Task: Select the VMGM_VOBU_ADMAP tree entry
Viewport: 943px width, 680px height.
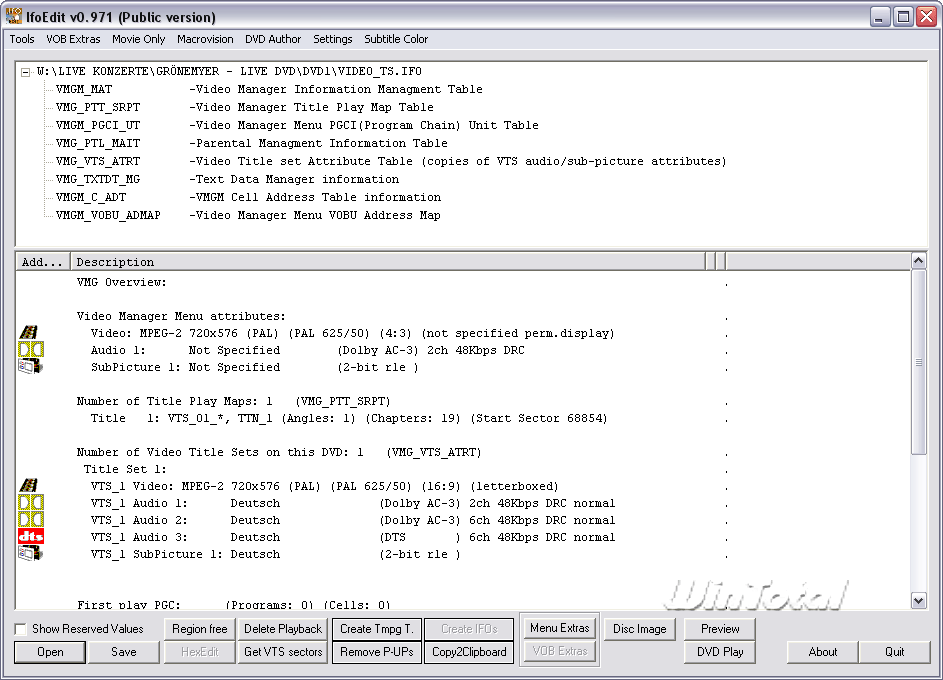Action: 107,215
